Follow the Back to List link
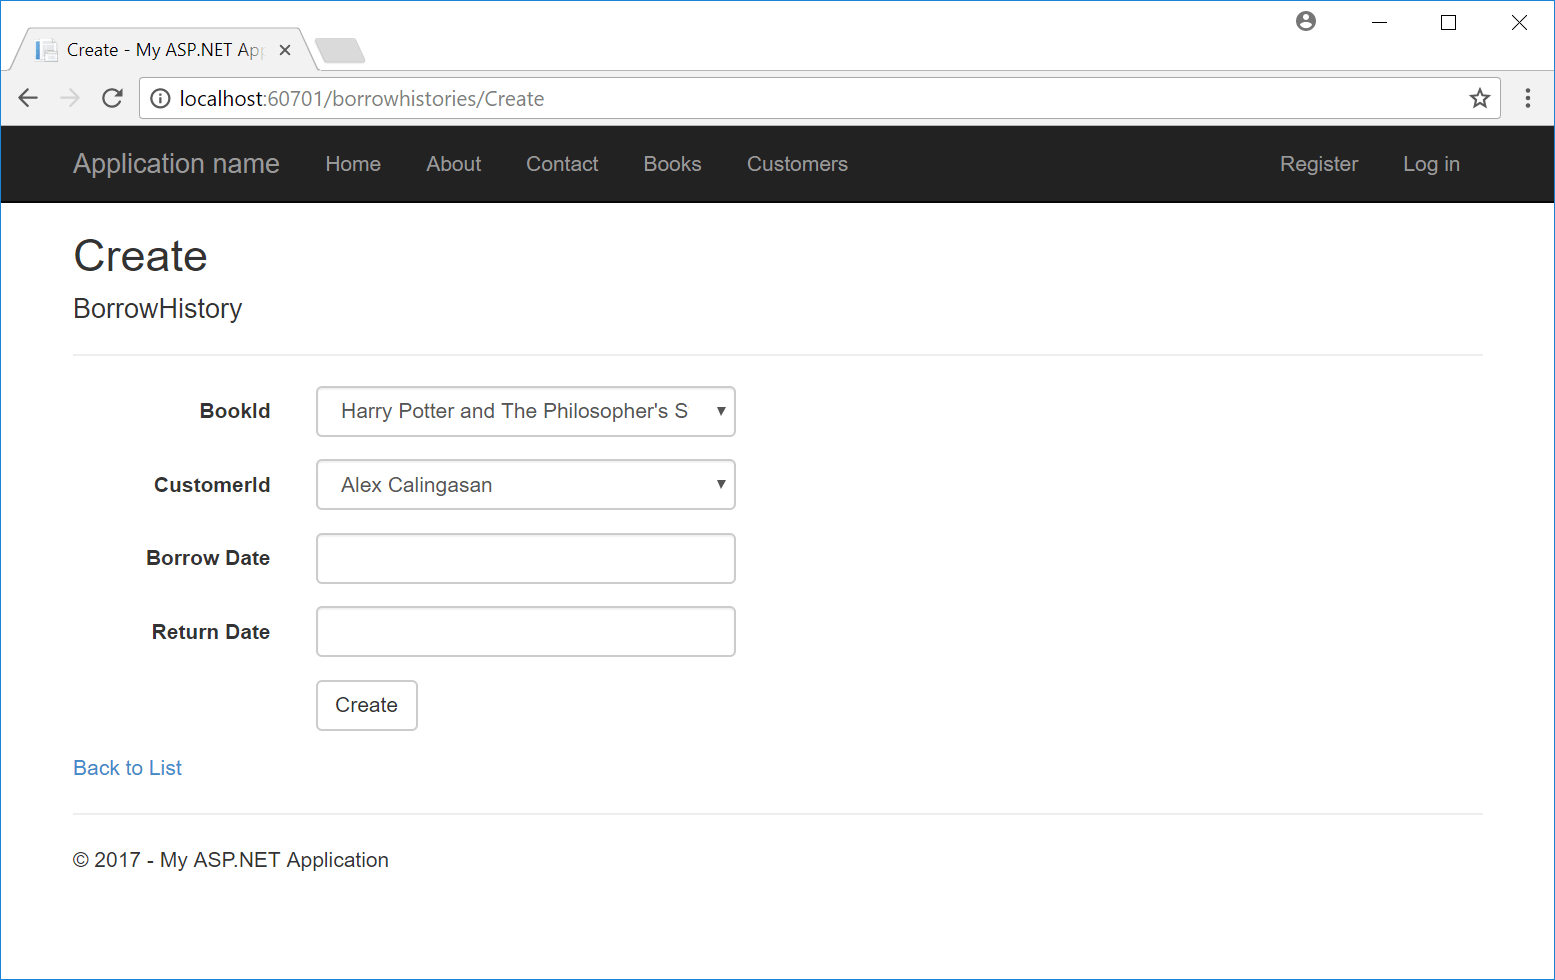 [127, 767]
